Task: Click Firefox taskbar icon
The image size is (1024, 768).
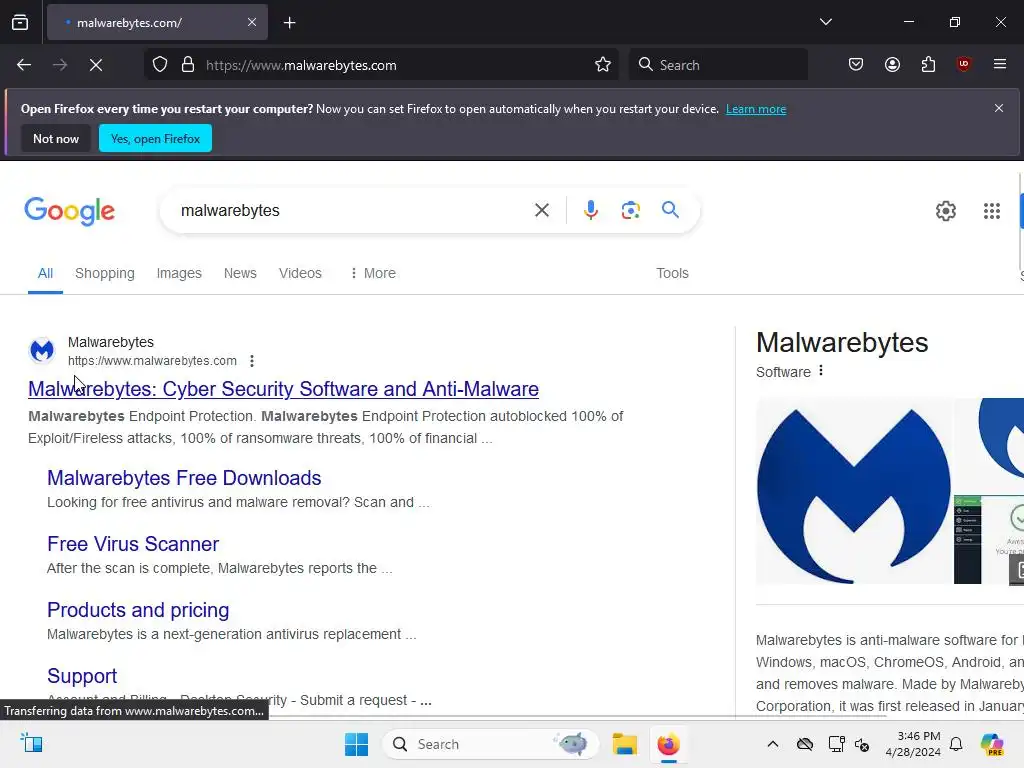Action: coord(668,744)
